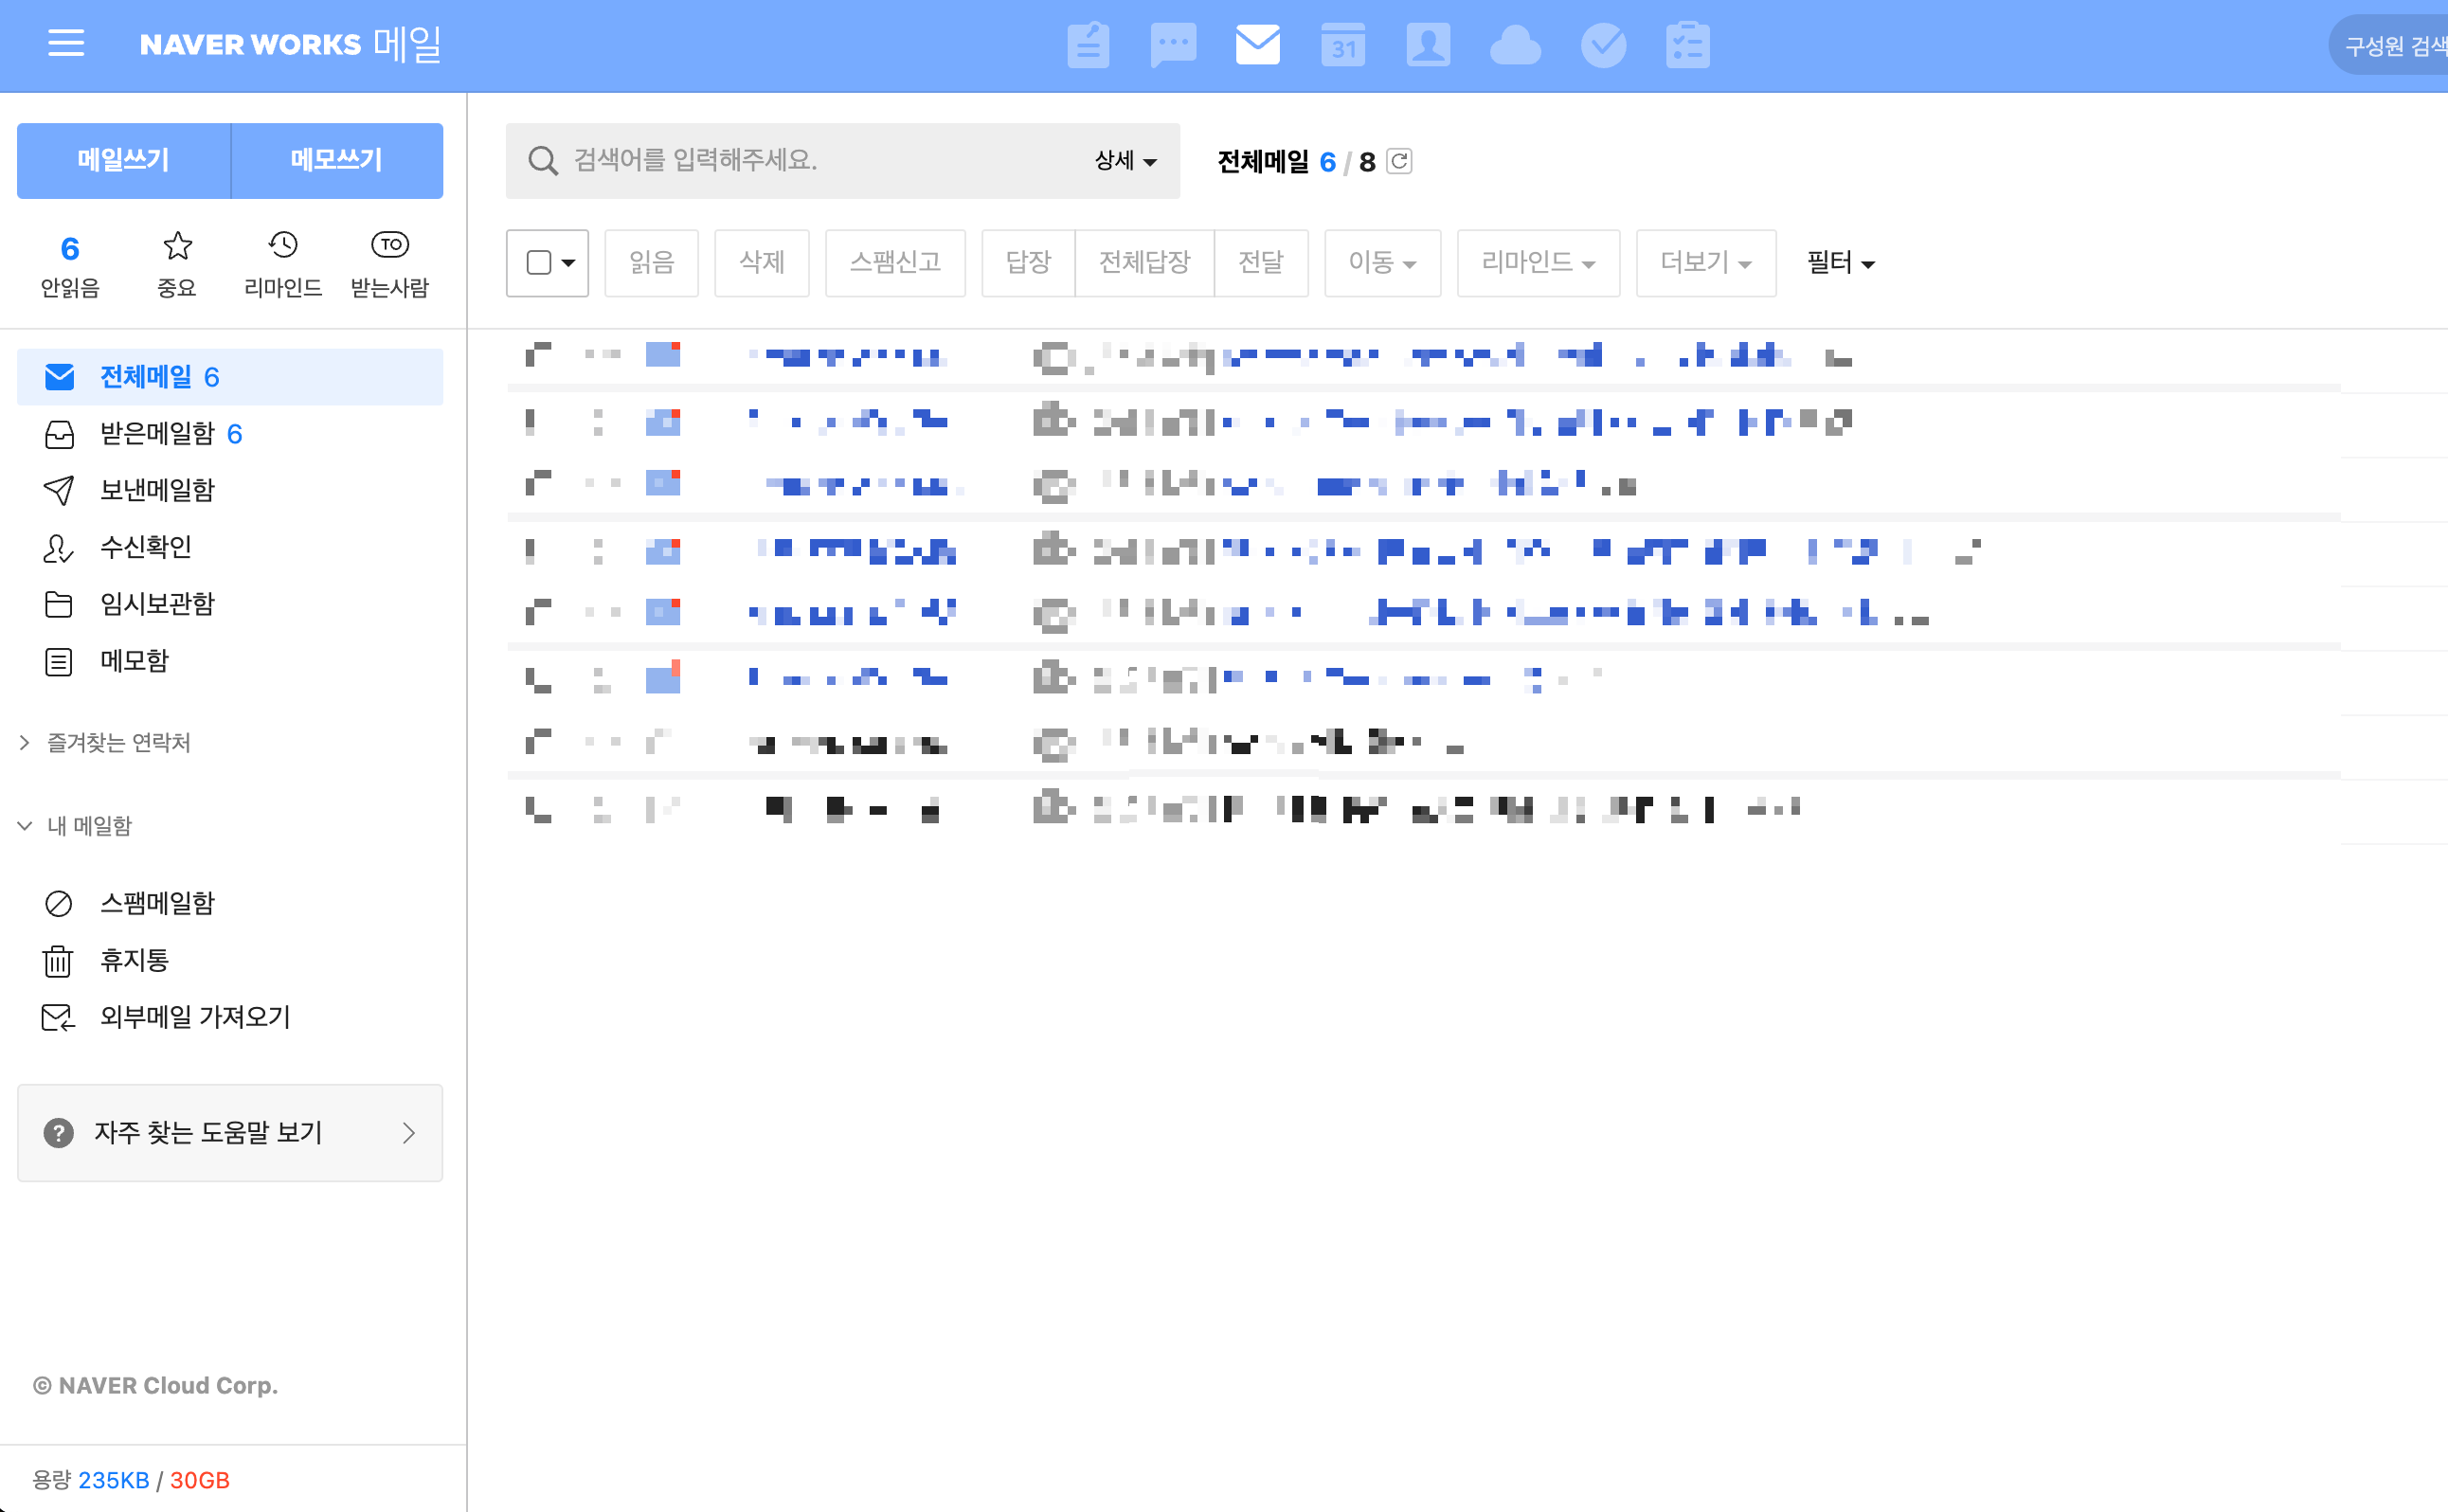Open the 필터 filter dropdown
The height and width of the screenshot is (1512, 2448).
point(1840,263)
